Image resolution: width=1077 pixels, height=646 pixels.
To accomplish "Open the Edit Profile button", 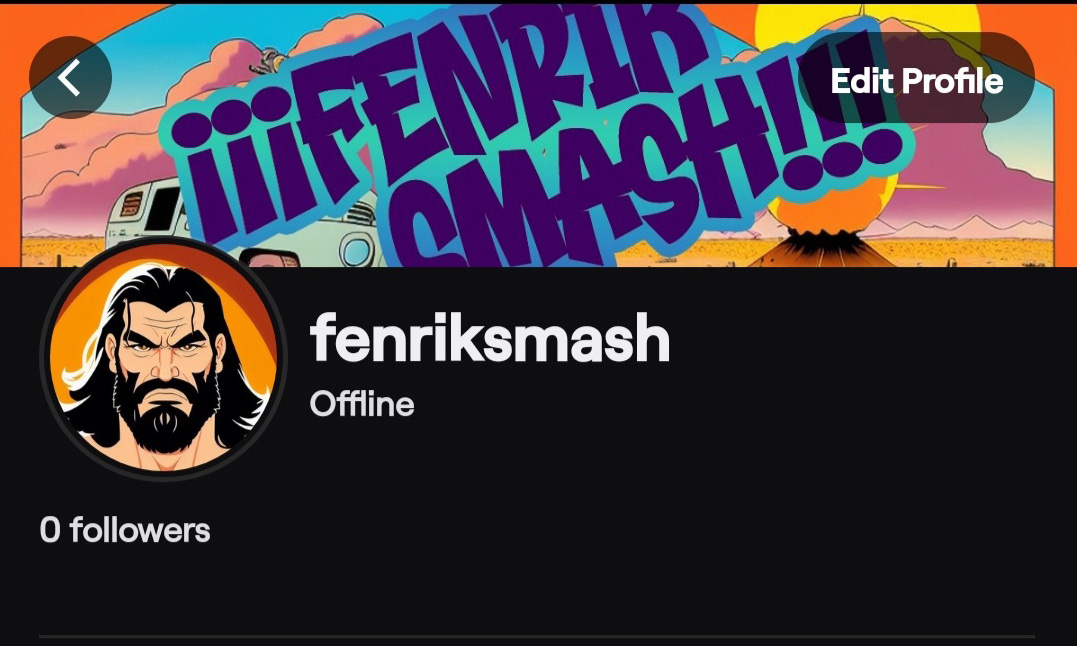I will [x=916, y=78].
